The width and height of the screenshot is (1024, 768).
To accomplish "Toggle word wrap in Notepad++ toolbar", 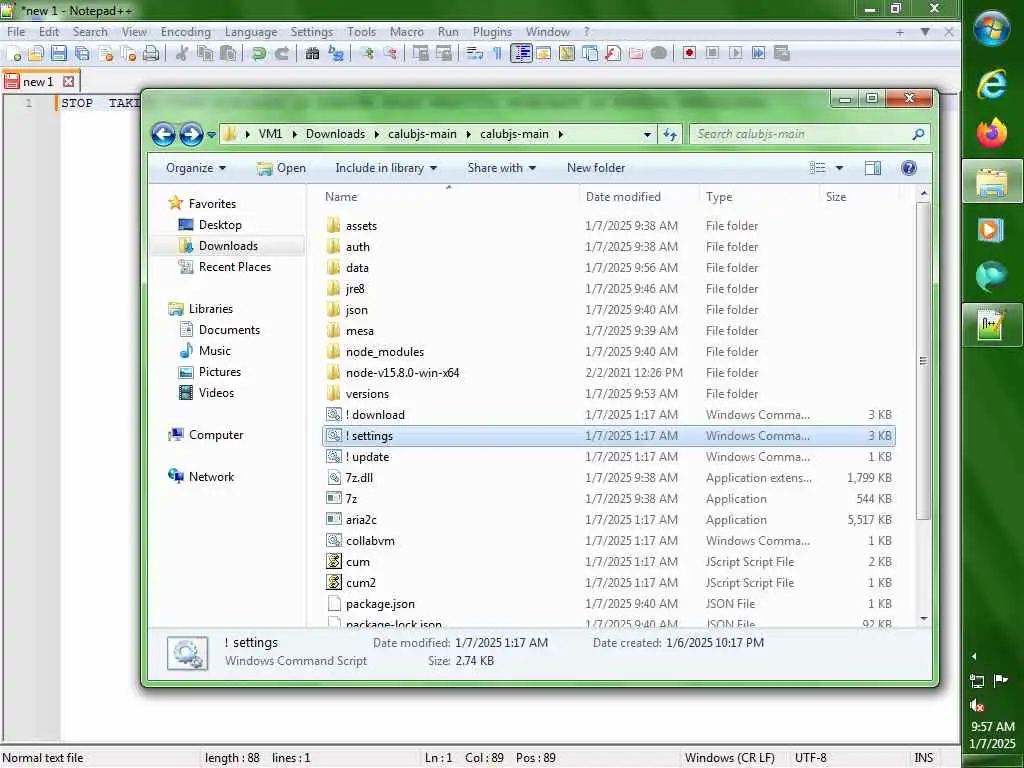I will pyautogui.click(x=475, y=54).
